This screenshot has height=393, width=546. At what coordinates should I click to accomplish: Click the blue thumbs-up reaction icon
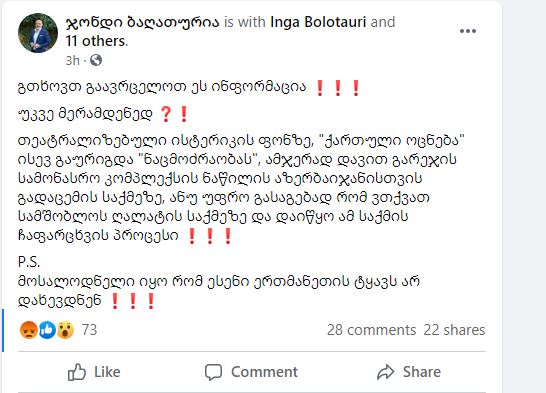click(x=47, y=330)
